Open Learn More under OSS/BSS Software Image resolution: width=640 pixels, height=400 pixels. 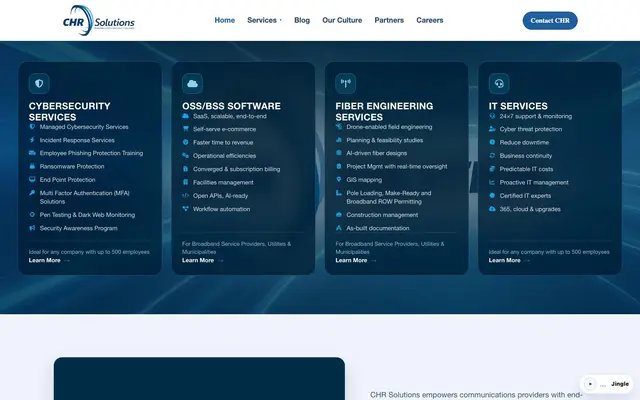pyautogui.click(x=202, y=260)
